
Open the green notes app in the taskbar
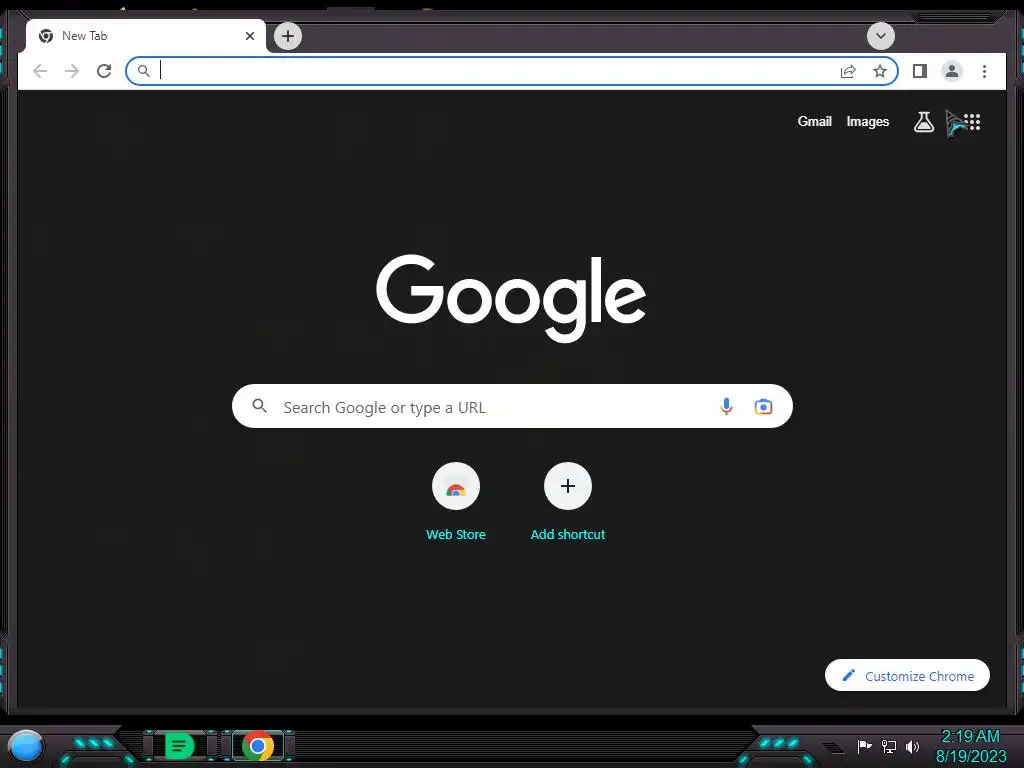(x=179, y=746)
